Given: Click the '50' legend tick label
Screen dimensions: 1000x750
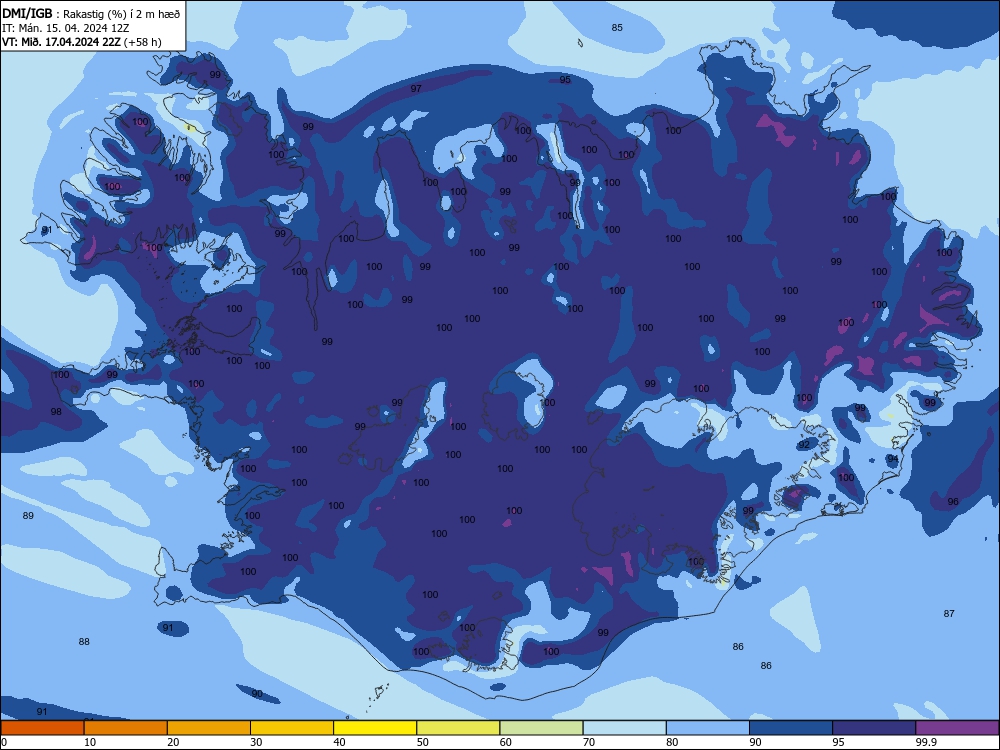Looking at the screenshot, I should point(423,742).
